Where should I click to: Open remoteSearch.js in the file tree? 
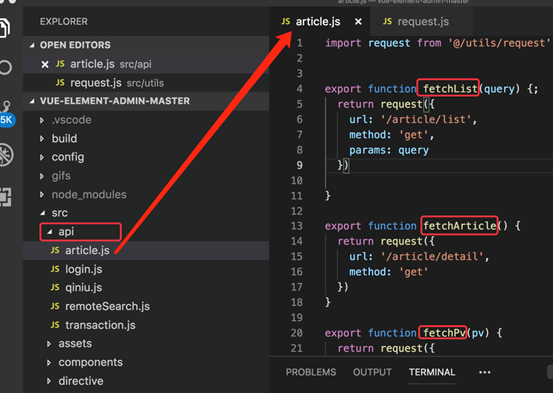click(x=107, y=306)
